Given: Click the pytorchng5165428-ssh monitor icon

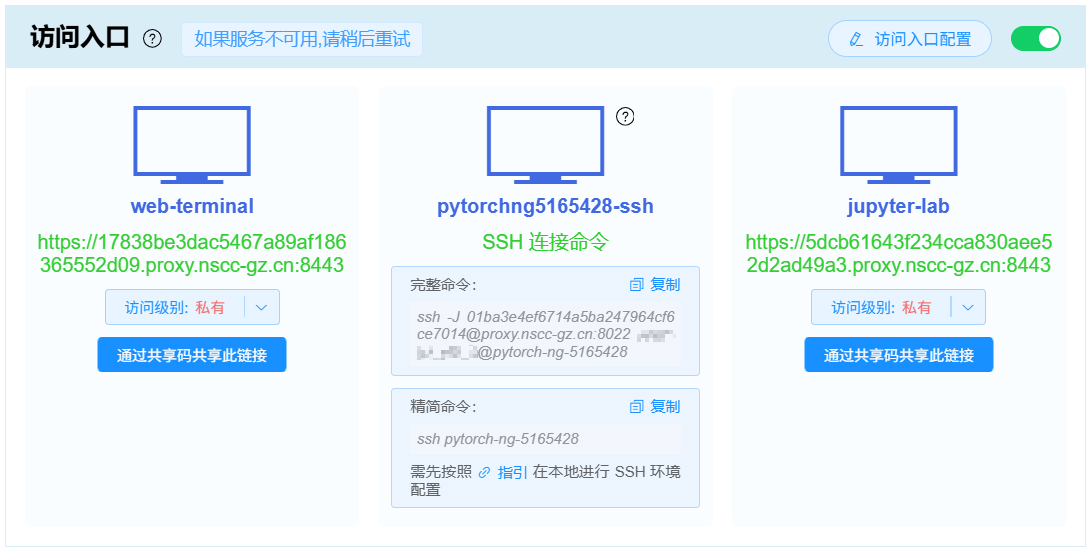Looking at the screenshot, I should [545, 145].
